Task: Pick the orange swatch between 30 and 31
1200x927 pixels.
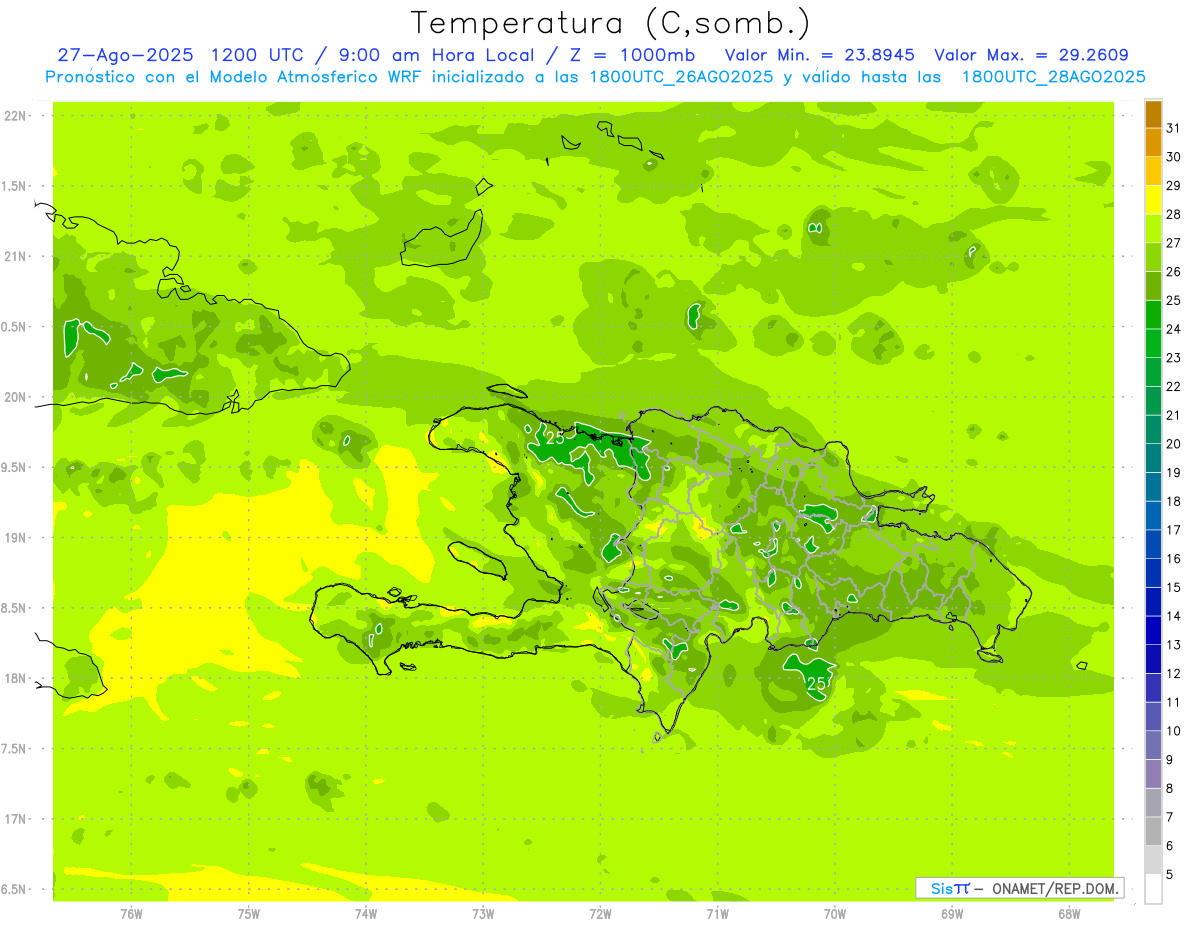Action: [1153, 143]
